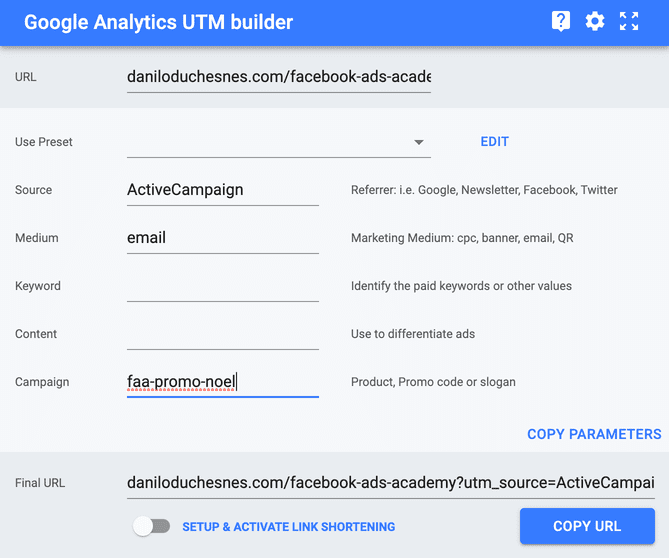The width and height of the screenshot is (669, 558).
Task: Click the Use Preset label
Action: (44, 142)
